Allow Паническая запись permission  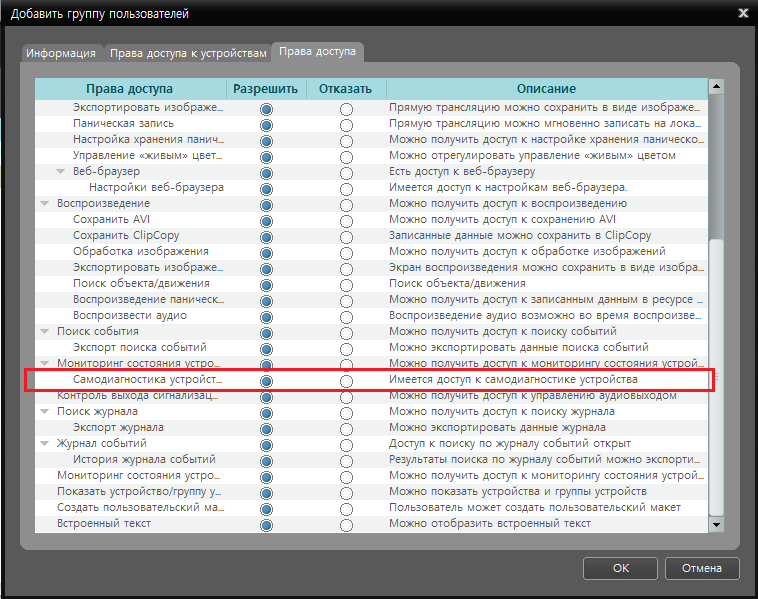[266, 125]
